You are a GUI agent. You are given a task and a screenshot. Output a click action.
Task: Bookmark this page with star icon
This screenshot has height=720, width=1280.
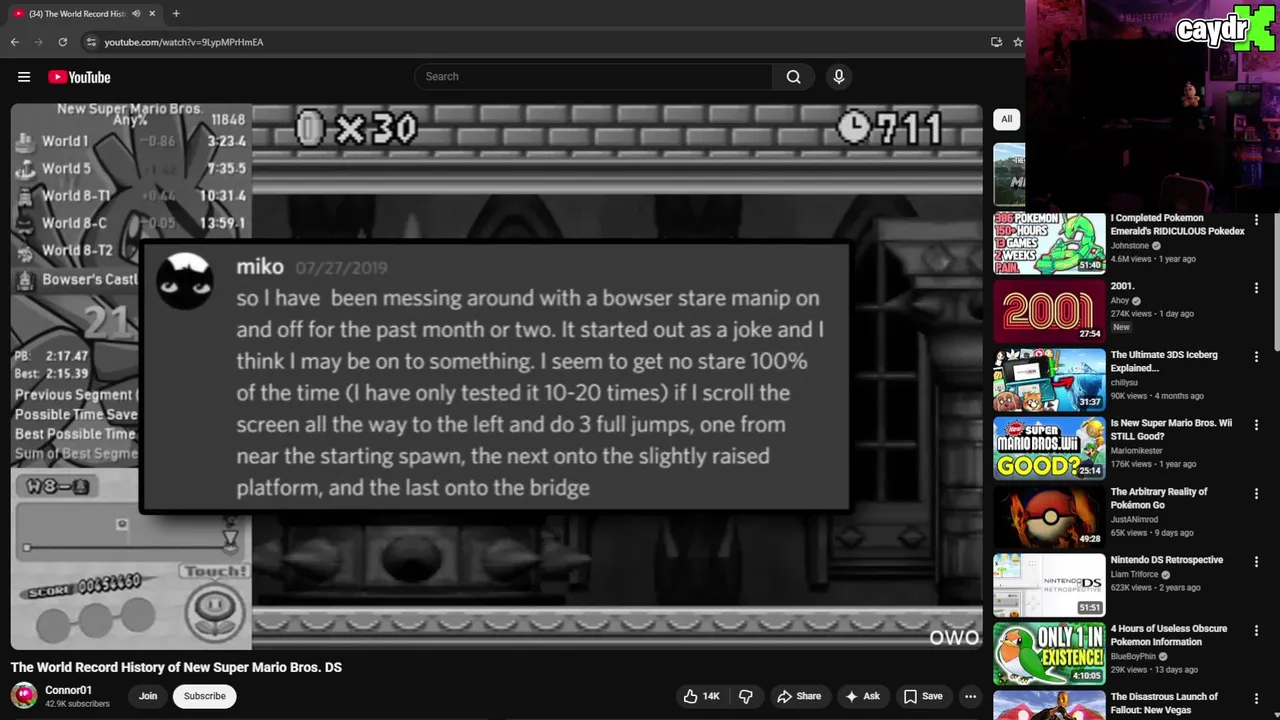pos(1018,42)
